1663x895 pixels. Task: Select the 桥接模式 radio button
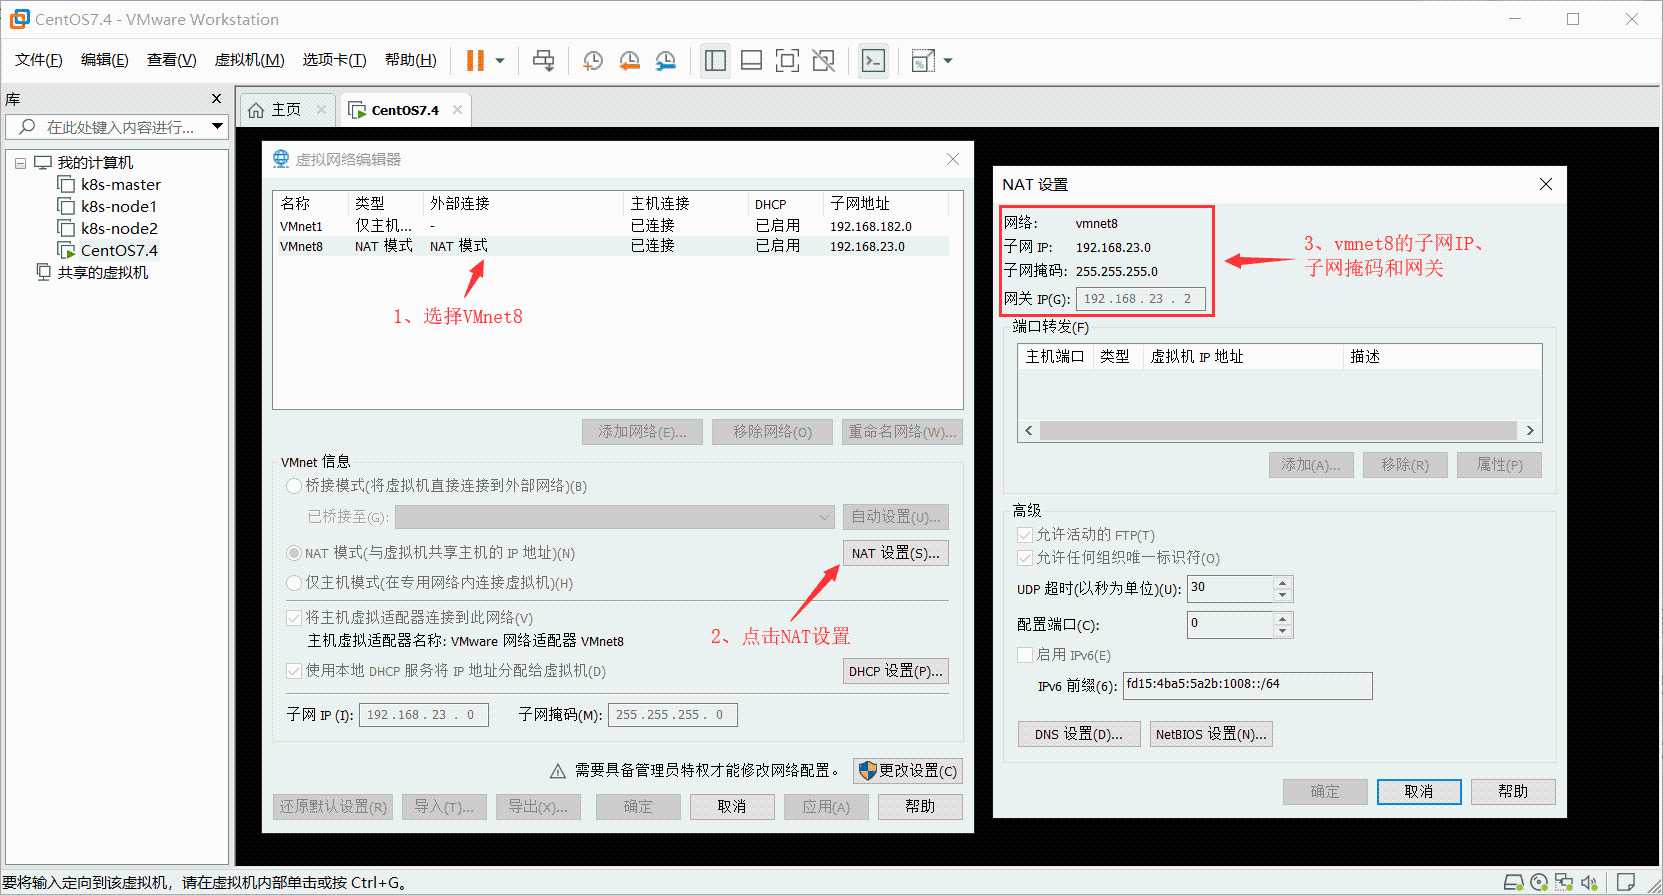[x=294, y=486]
